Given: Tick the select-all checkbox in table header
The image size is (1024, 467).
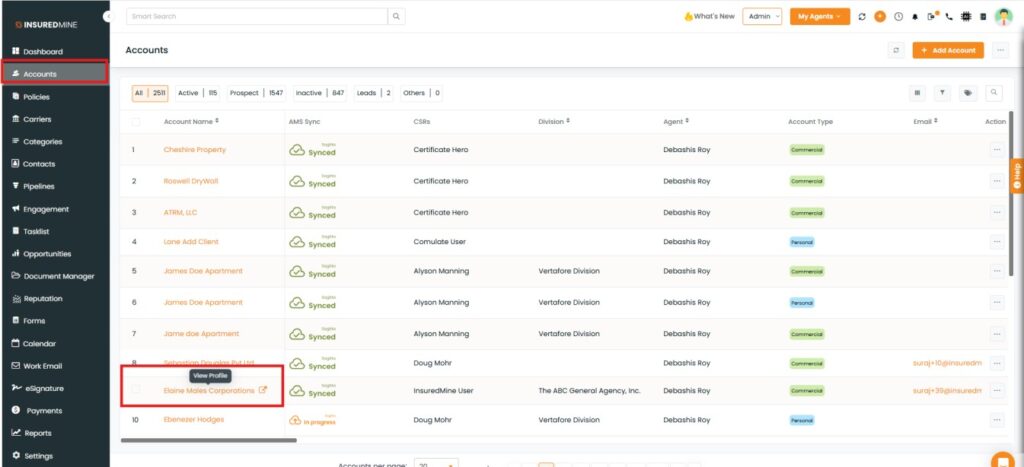Looking at the screenshot, I should pos(136,122).
